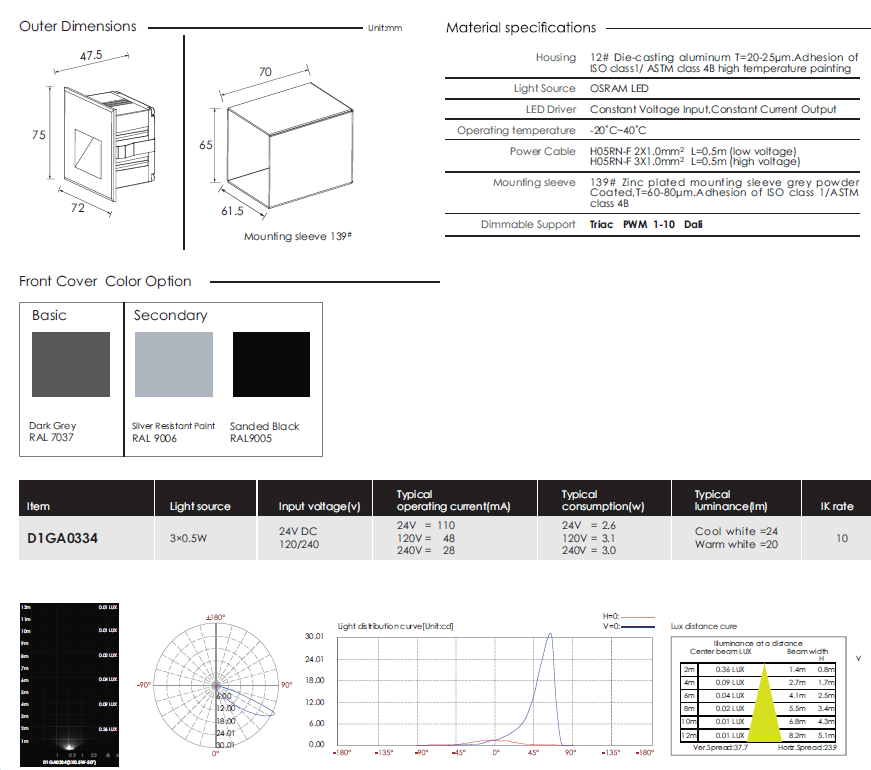871x770 pixels.
Task: Select the Sanded Black RAL9005 swatch
Action: pyautogui.click(x=271, y=366)
